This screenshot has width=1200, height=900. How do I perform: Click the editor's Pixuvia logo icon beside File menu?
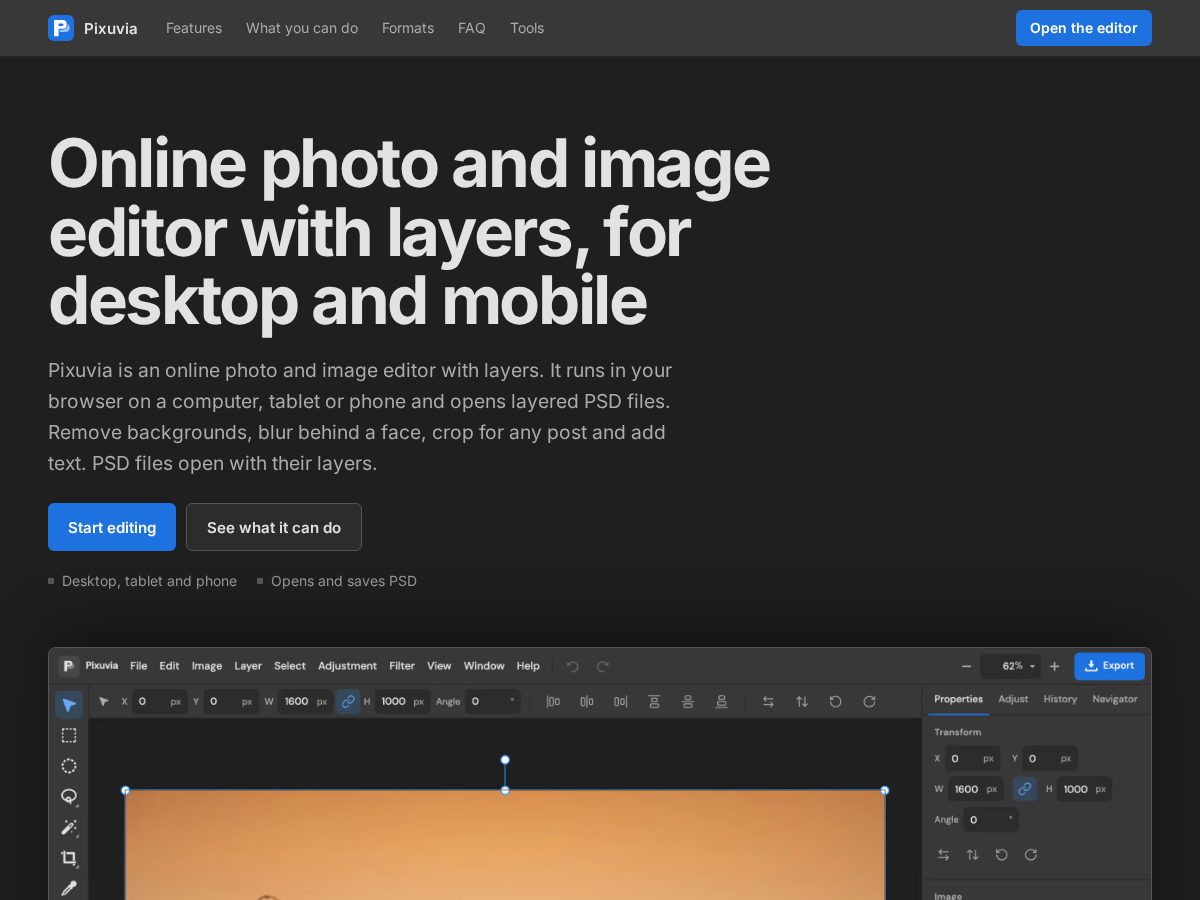click(68, 666)
